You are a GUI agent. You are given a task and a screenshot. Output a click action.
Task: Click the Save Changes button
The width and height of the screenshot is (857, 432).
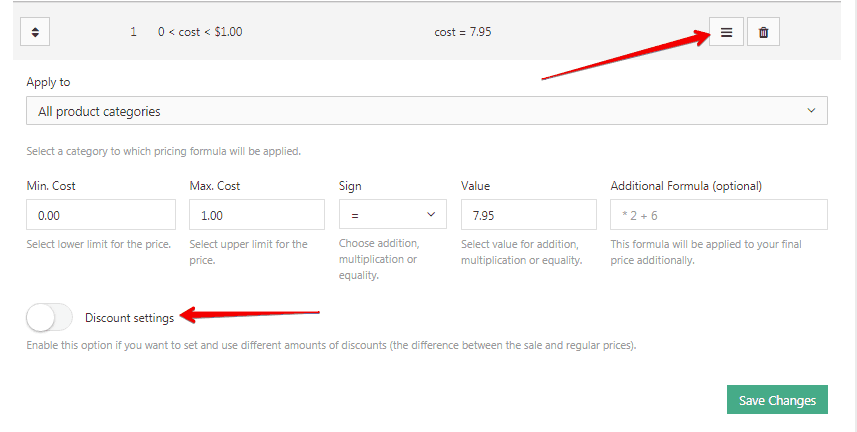pos(777,400)
